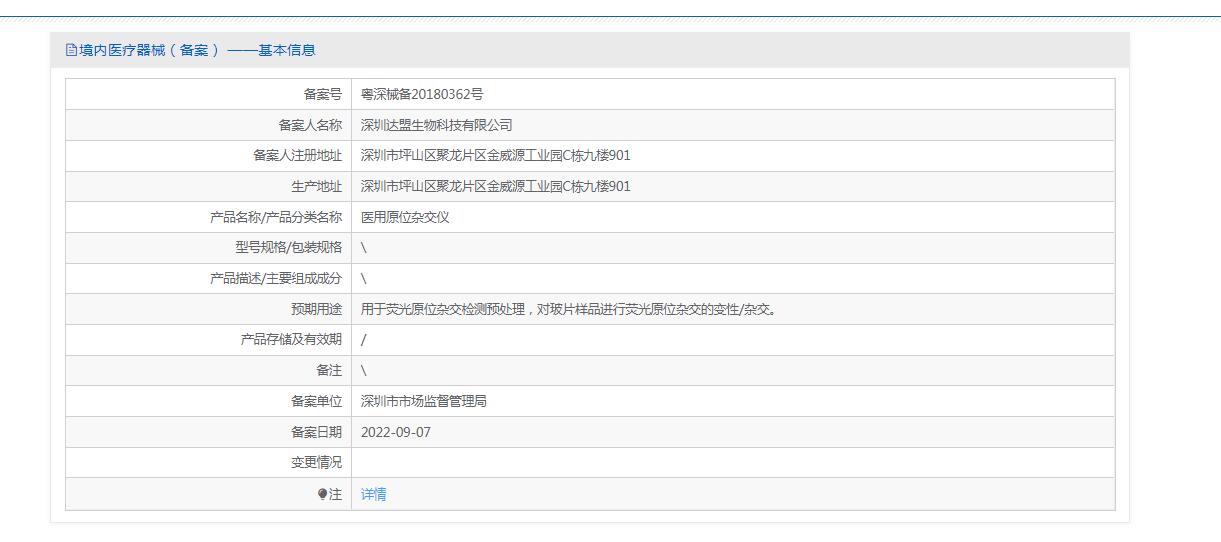
Task: Click the document icon before 境内医疗器械
Action: point(71,50)
